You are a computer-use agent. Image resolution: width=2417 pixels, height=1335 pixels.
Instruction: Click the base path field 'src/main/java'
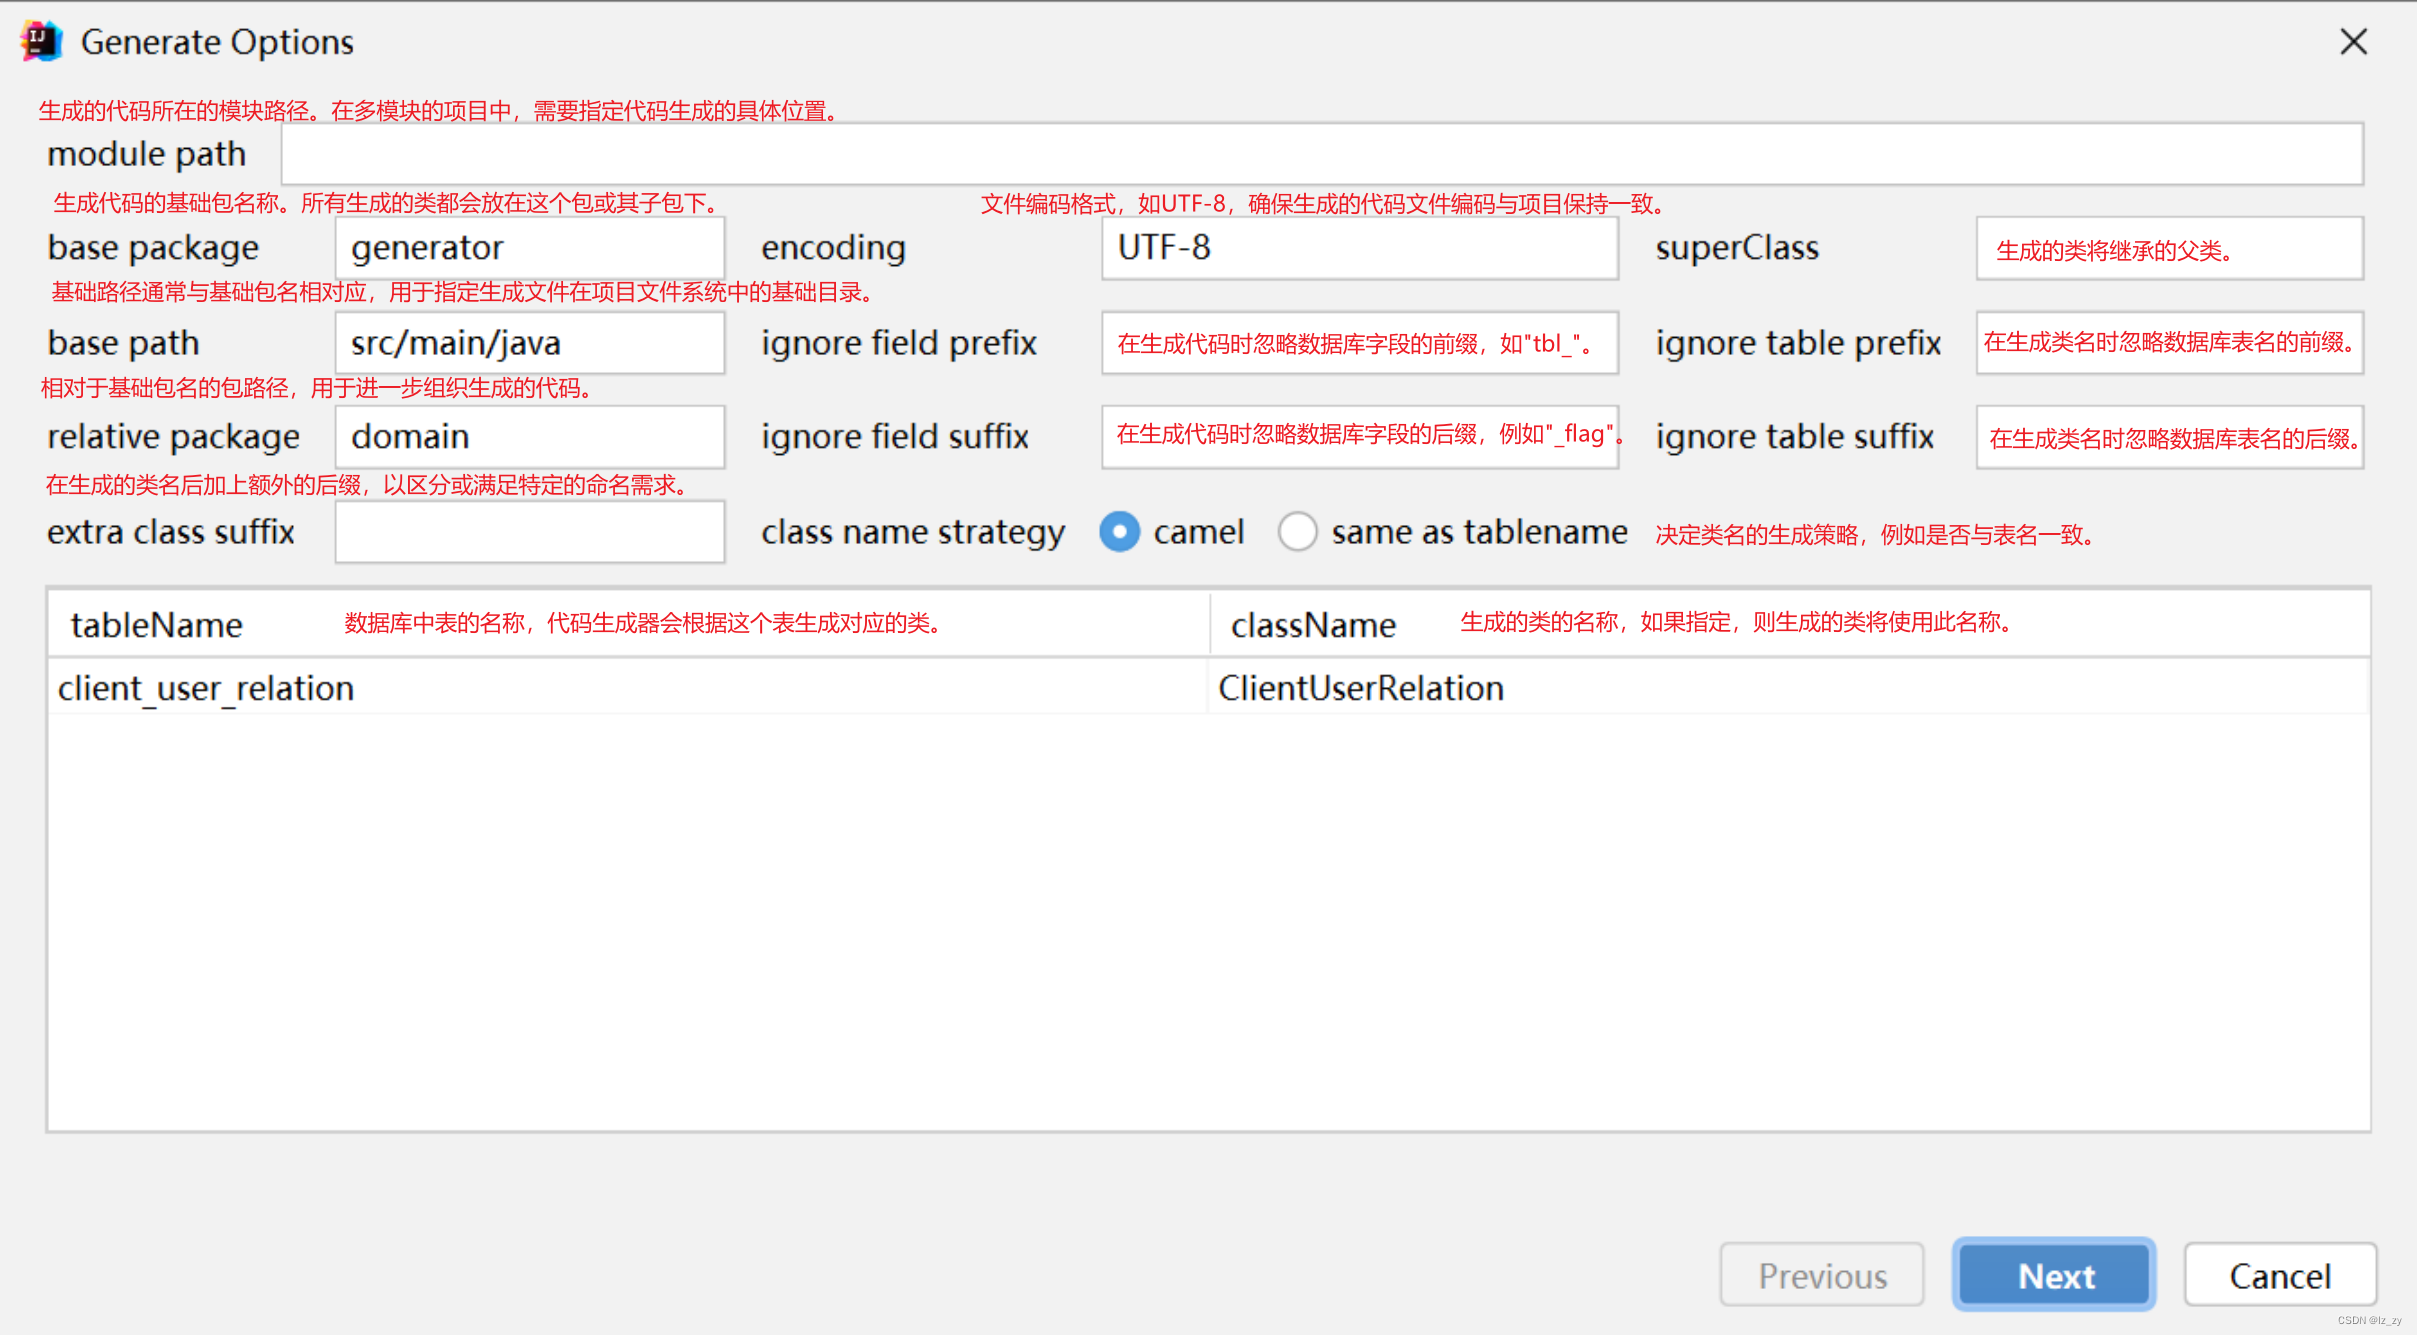pyautogui.click(x=529, y=342)
